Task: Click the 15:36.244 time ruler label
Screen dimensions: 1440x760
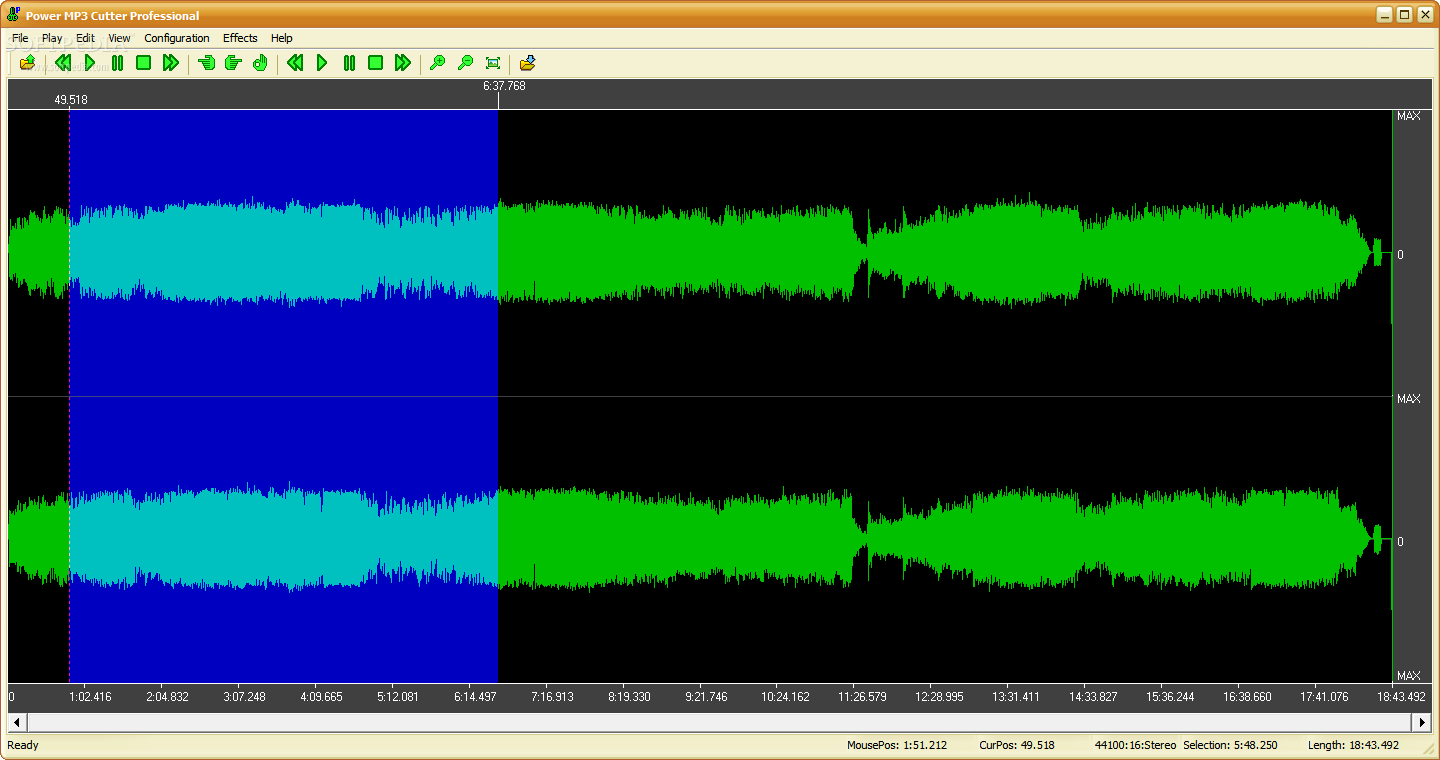Action: [1170, 697]
